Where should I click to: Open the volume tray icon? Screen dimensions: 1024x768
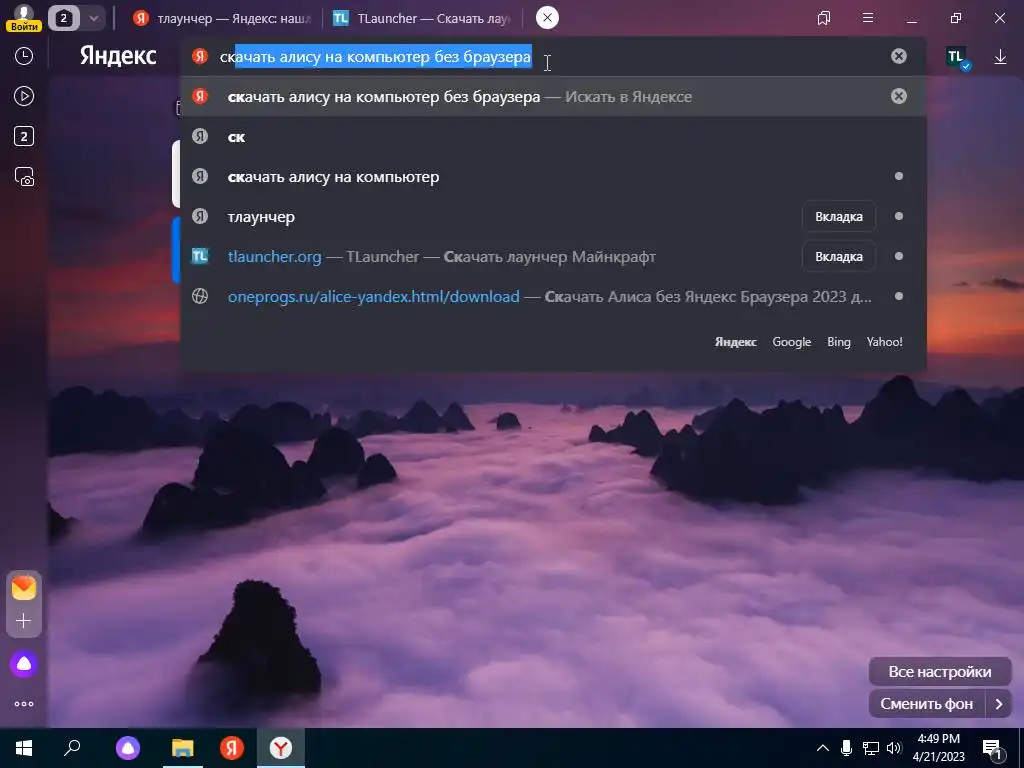coord(894,748)
